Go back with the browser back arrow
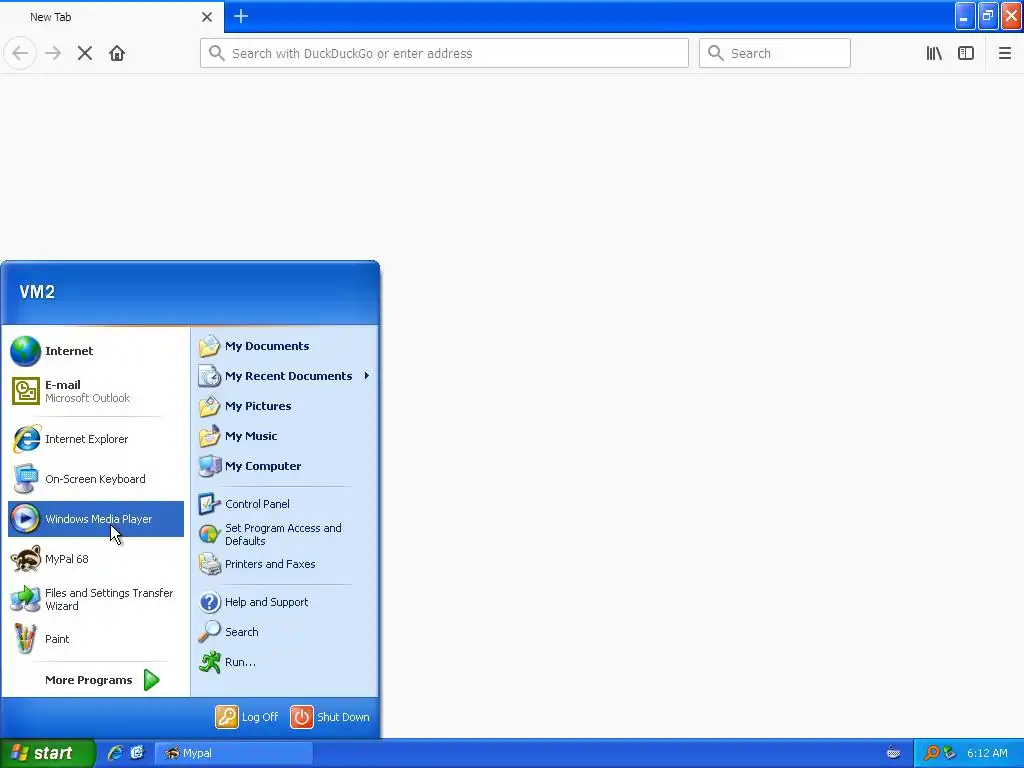Screen dimensions: 1024x768 [20, 53]
